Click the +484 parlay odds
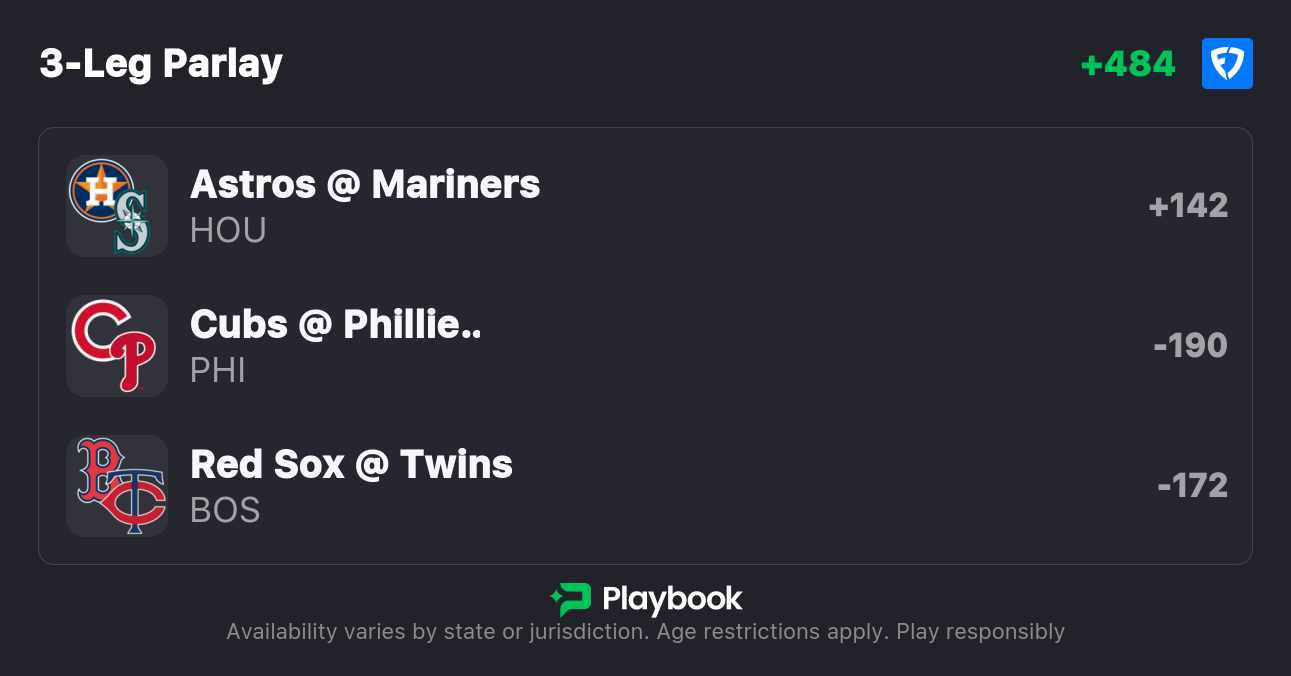Image resolution: width=1291 pixels, height=676 pixels. (1128, 64)
